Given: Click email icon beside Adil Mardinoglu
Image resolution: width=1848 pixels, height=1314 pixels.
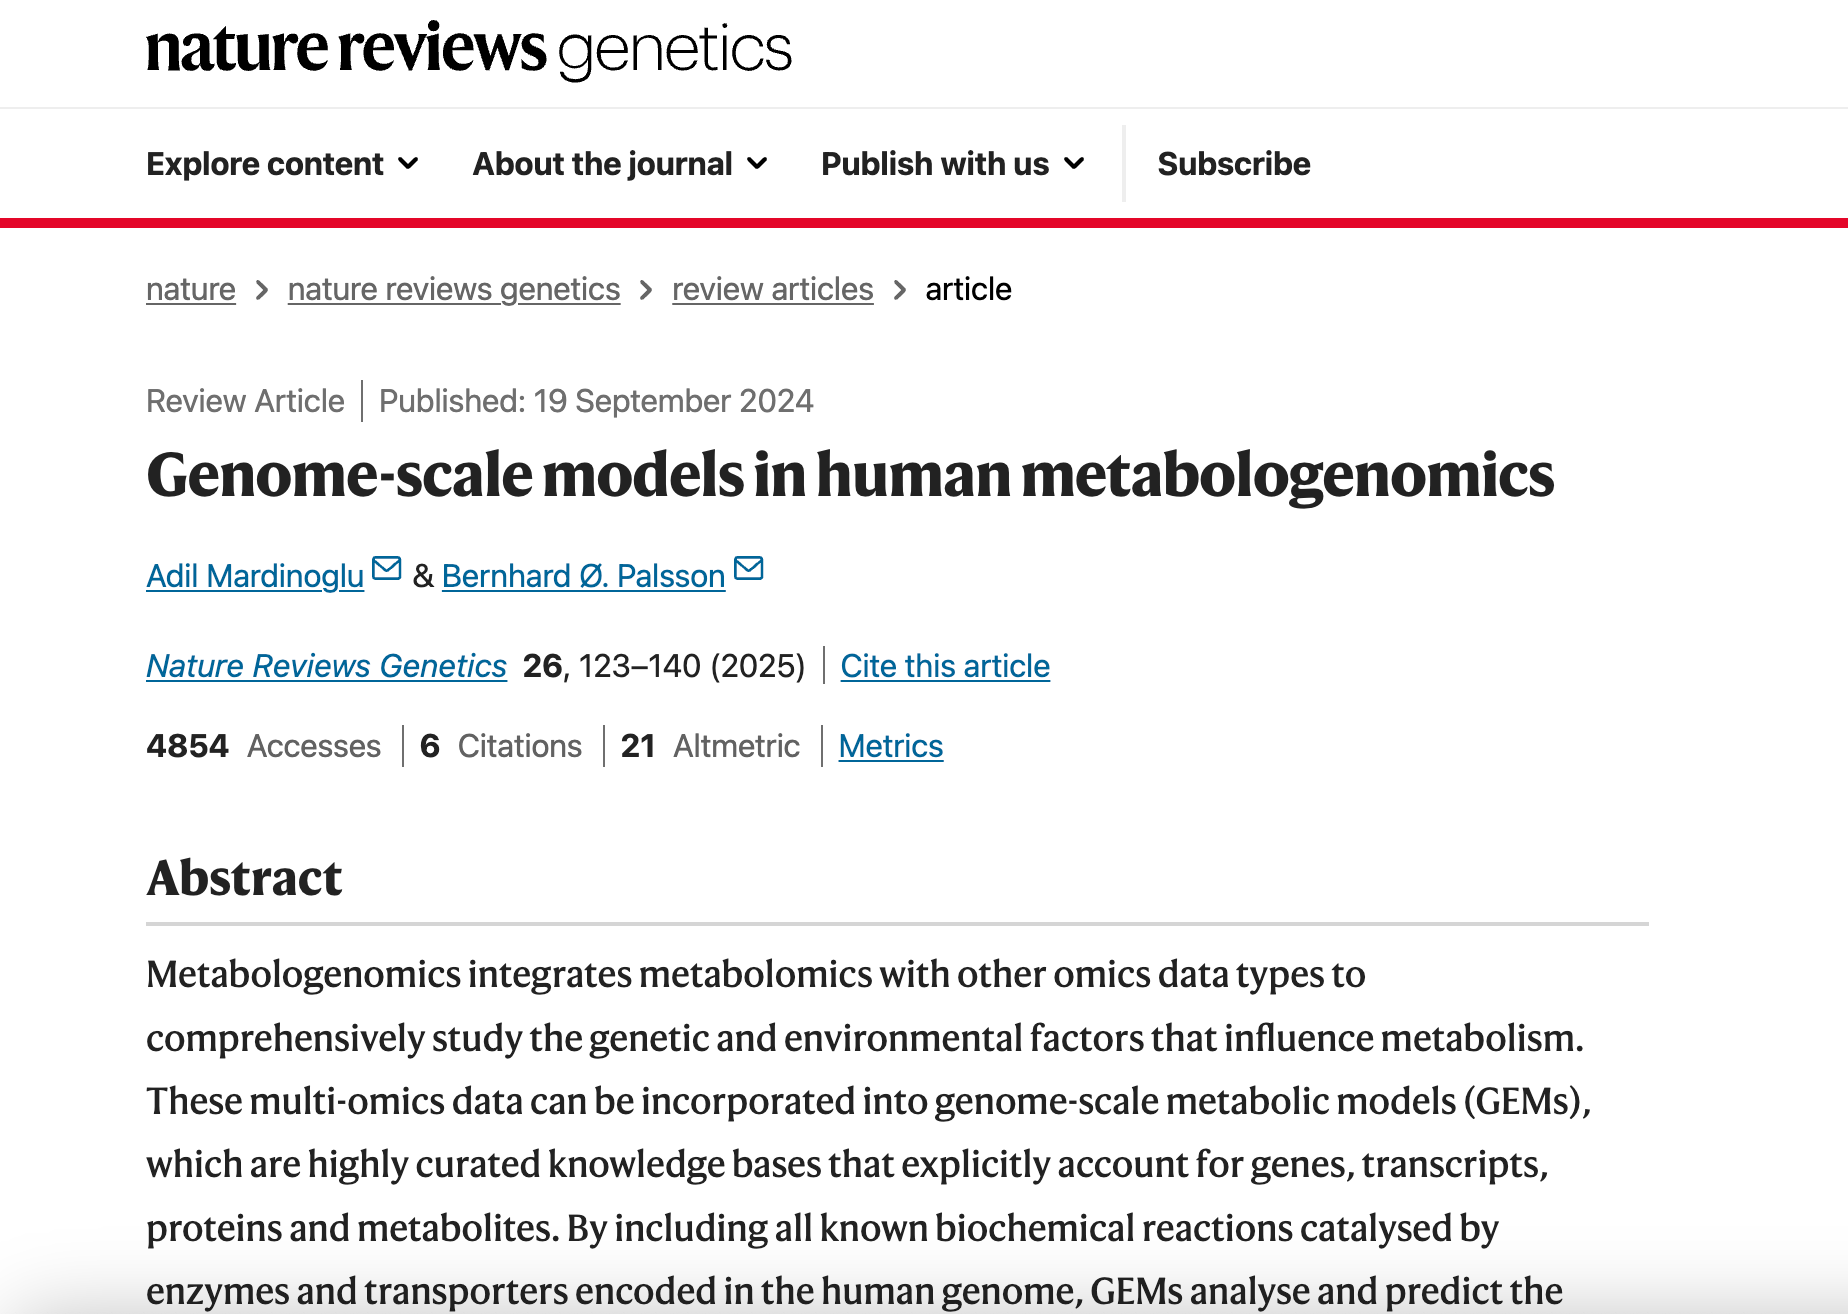Looking at the screenshot, I should (386, 569).
